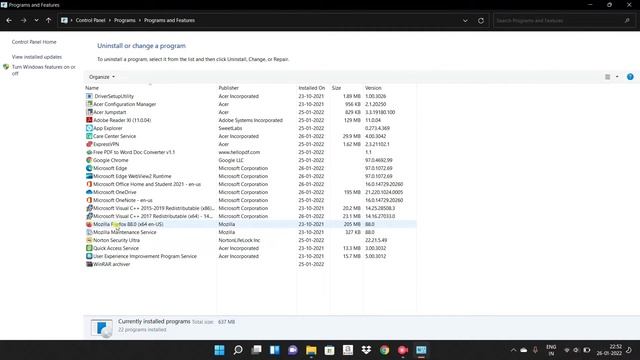Viewport: 640px width, 360px height.
Task: Click the ENG IN language indicator
Action: point(551,350)
